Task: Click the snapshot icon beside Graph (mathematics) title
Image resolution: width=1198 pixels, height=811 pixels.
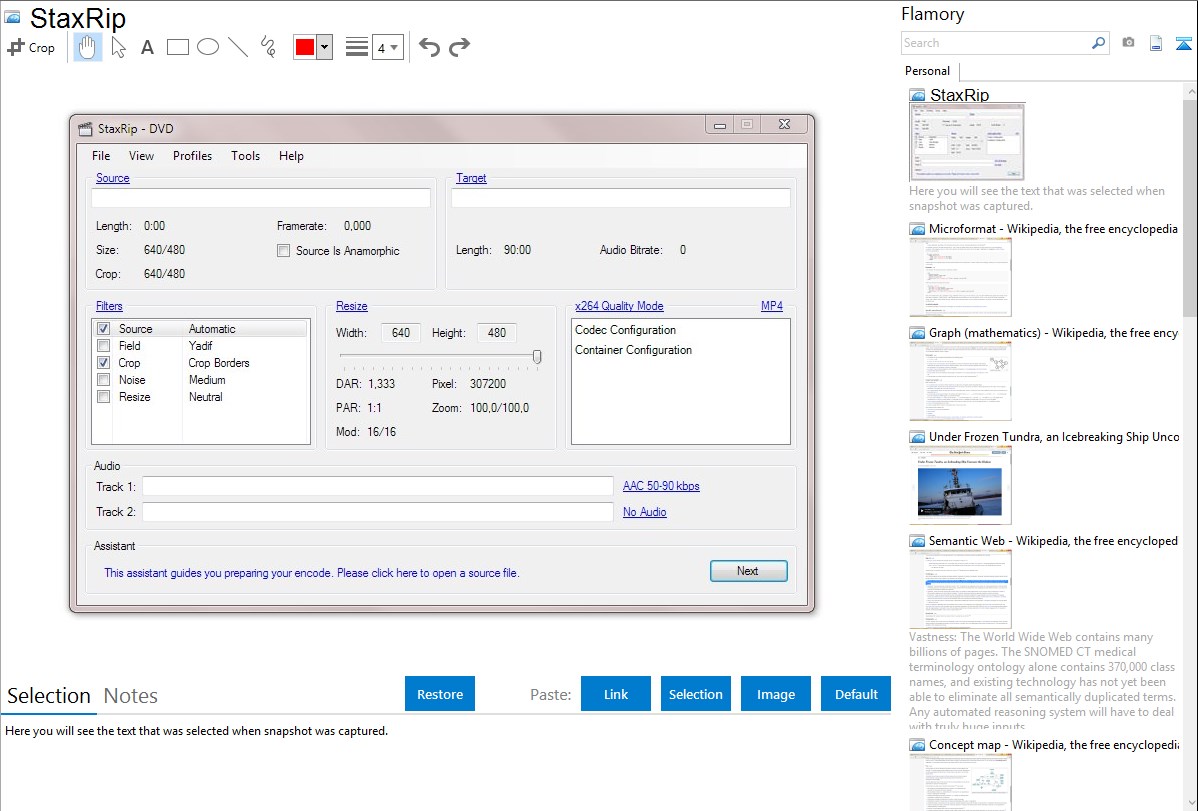Action: click(x=917, y=333)
